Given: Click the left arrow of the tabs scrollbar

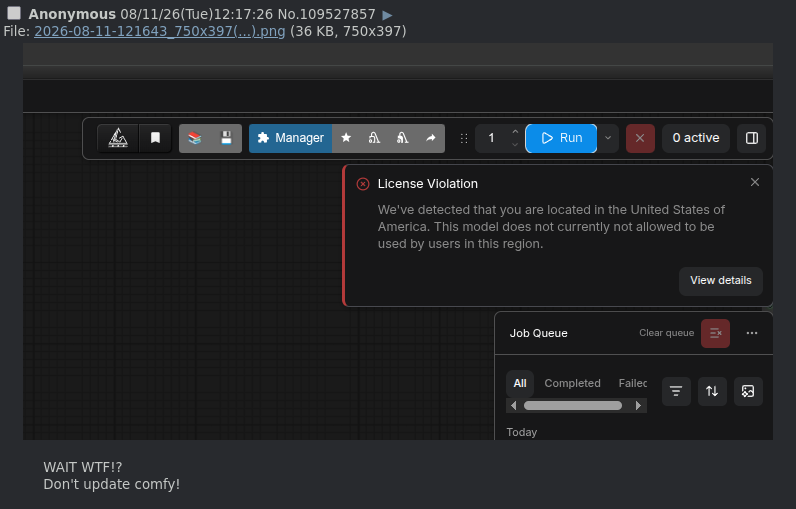Looking at the screenshot, I should tap(513, 405).
